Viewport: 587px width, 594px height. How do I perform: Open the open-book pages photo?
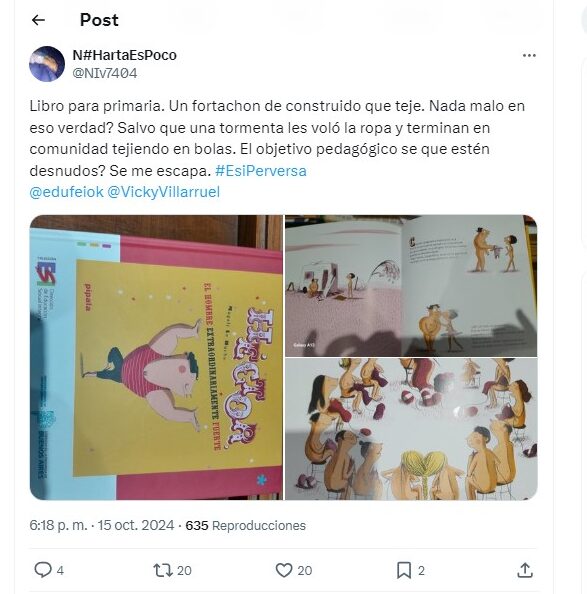(411, 286)
